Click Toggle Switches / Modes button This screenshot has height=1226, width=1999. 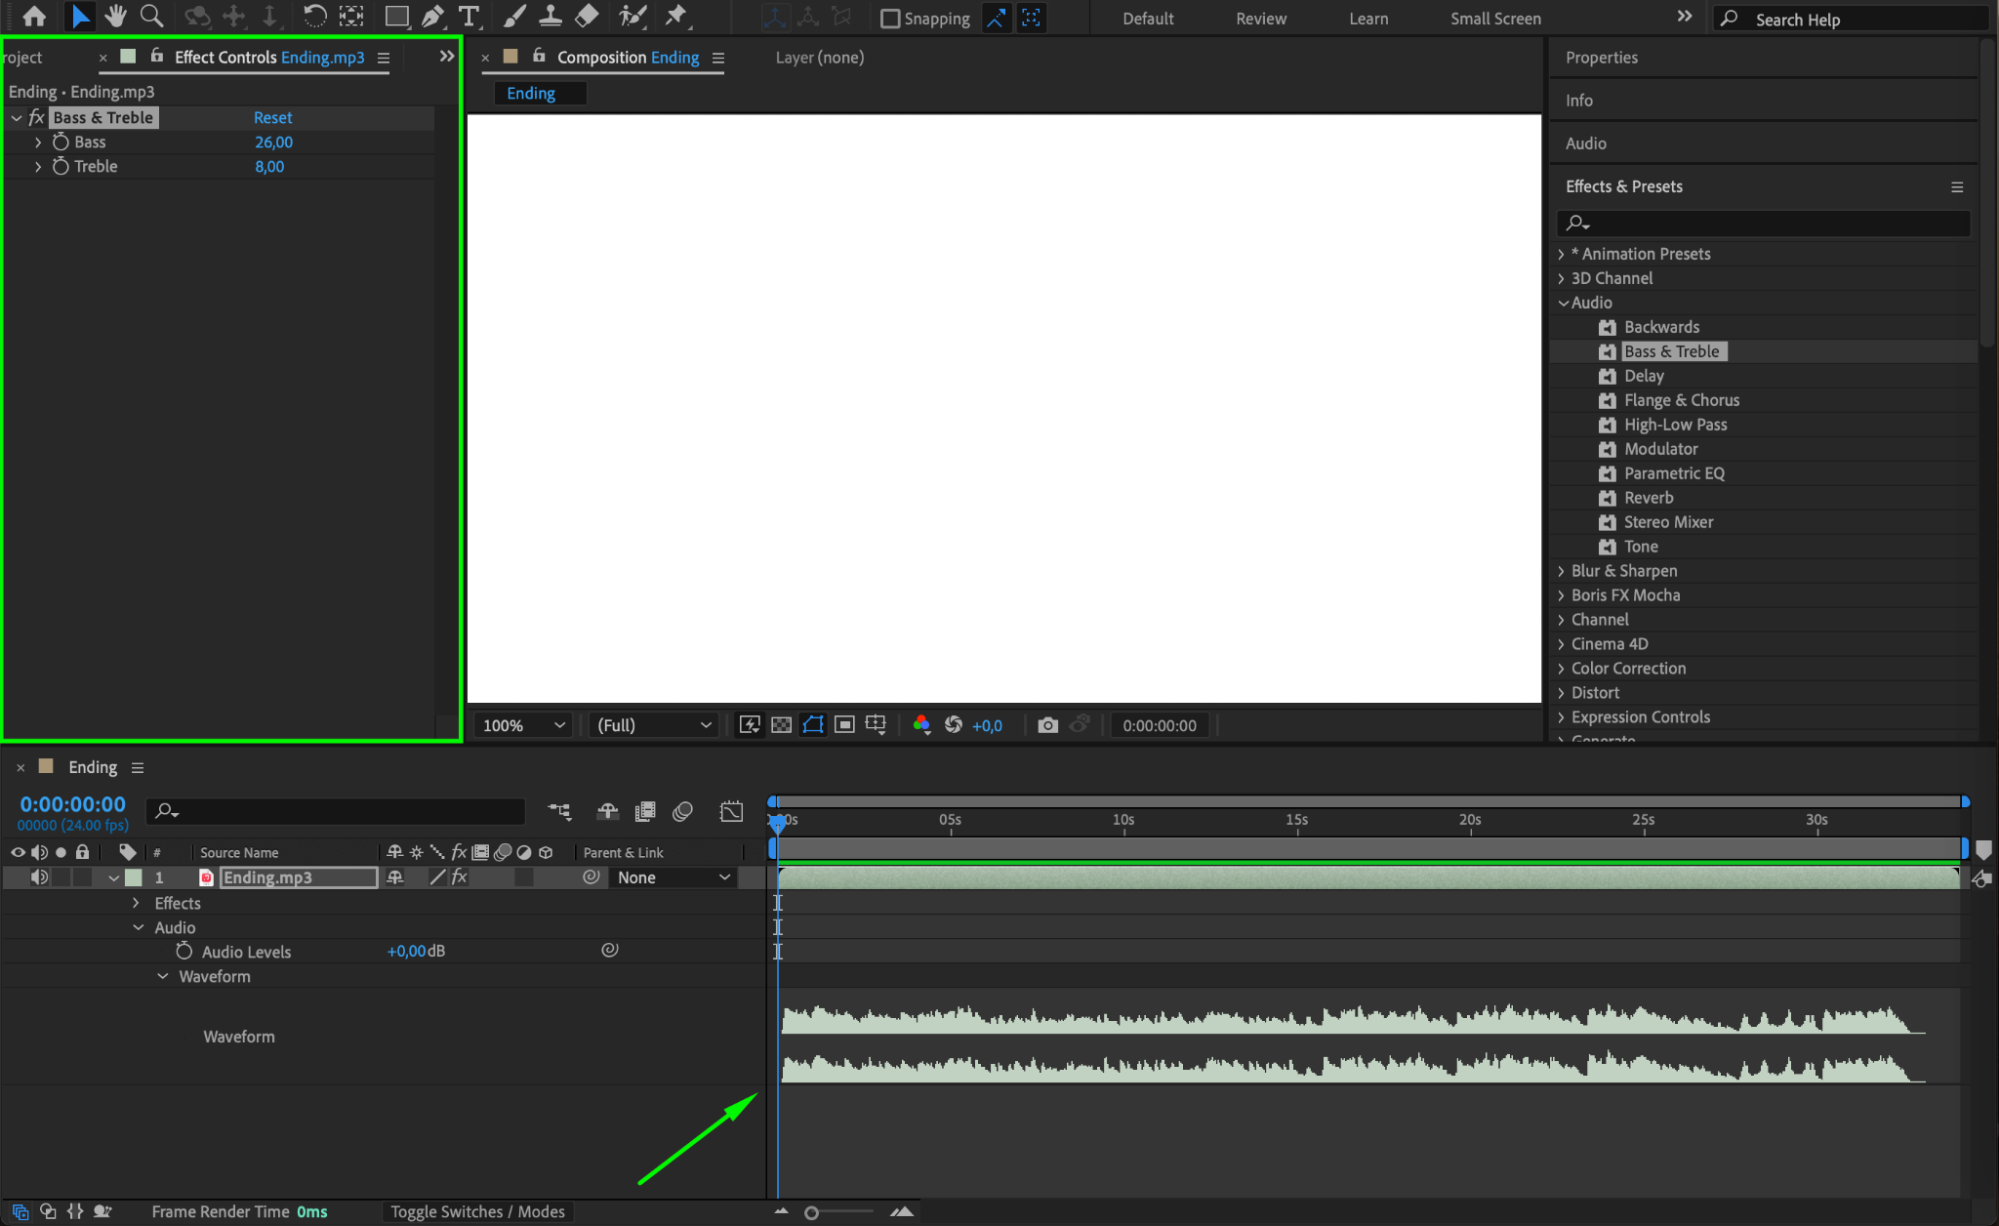click(477, 1211)
